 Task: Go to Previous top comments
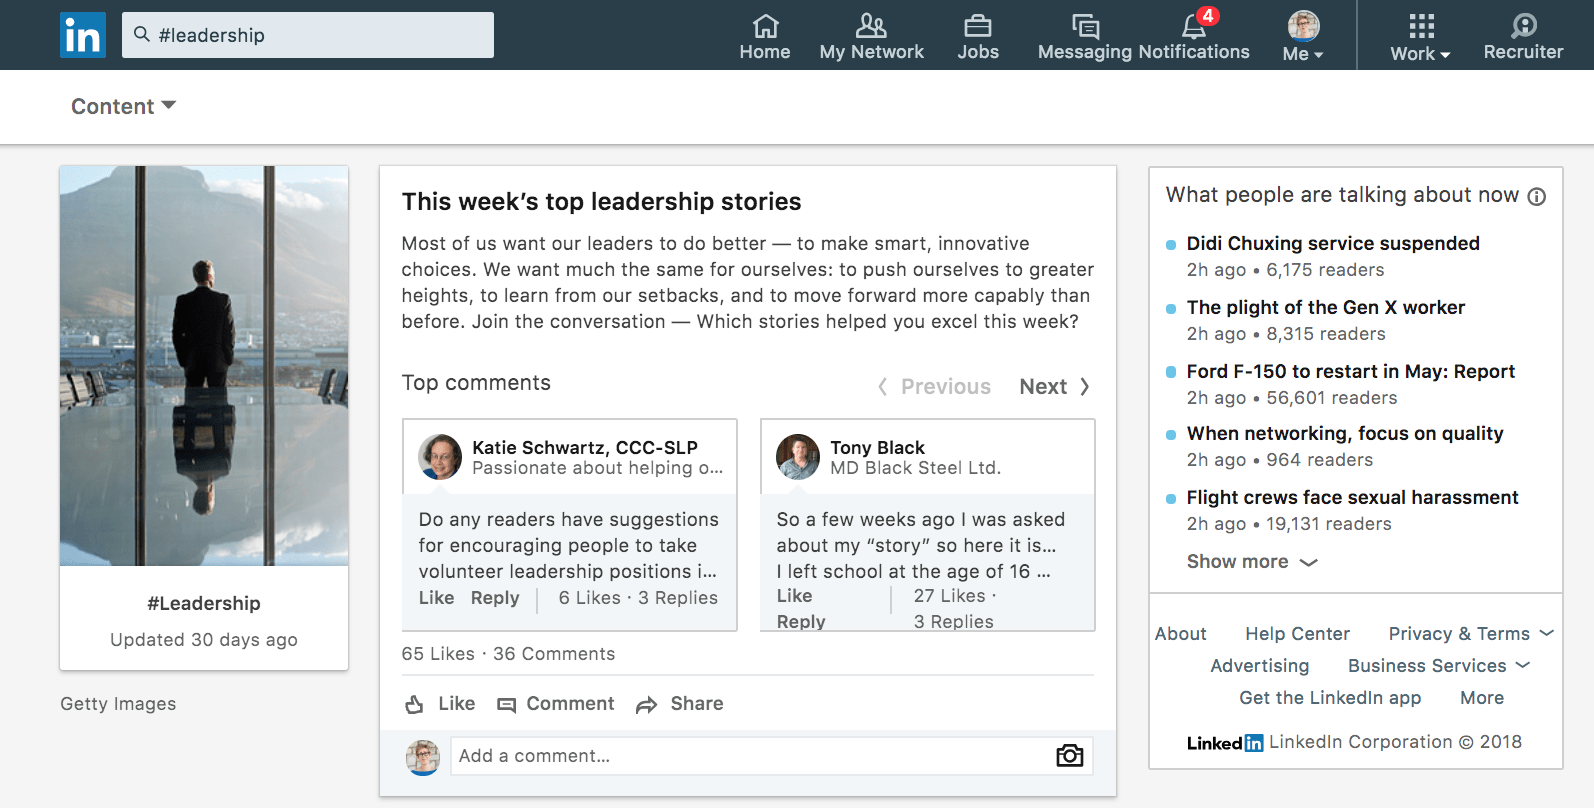click(x=934, y=387)
